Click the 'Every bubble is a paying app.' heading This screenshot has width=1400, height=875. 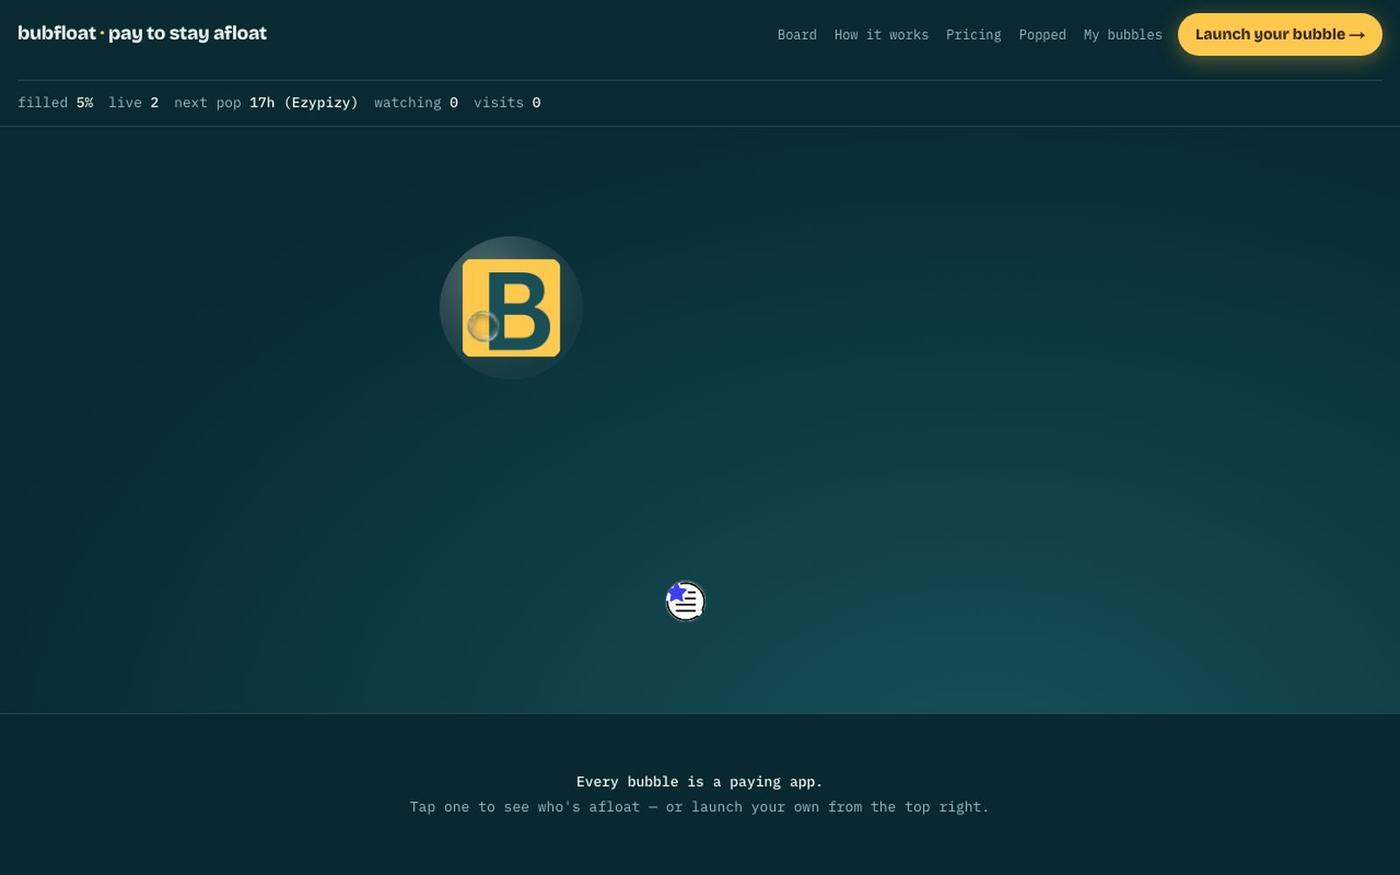[x=700, y=781]
